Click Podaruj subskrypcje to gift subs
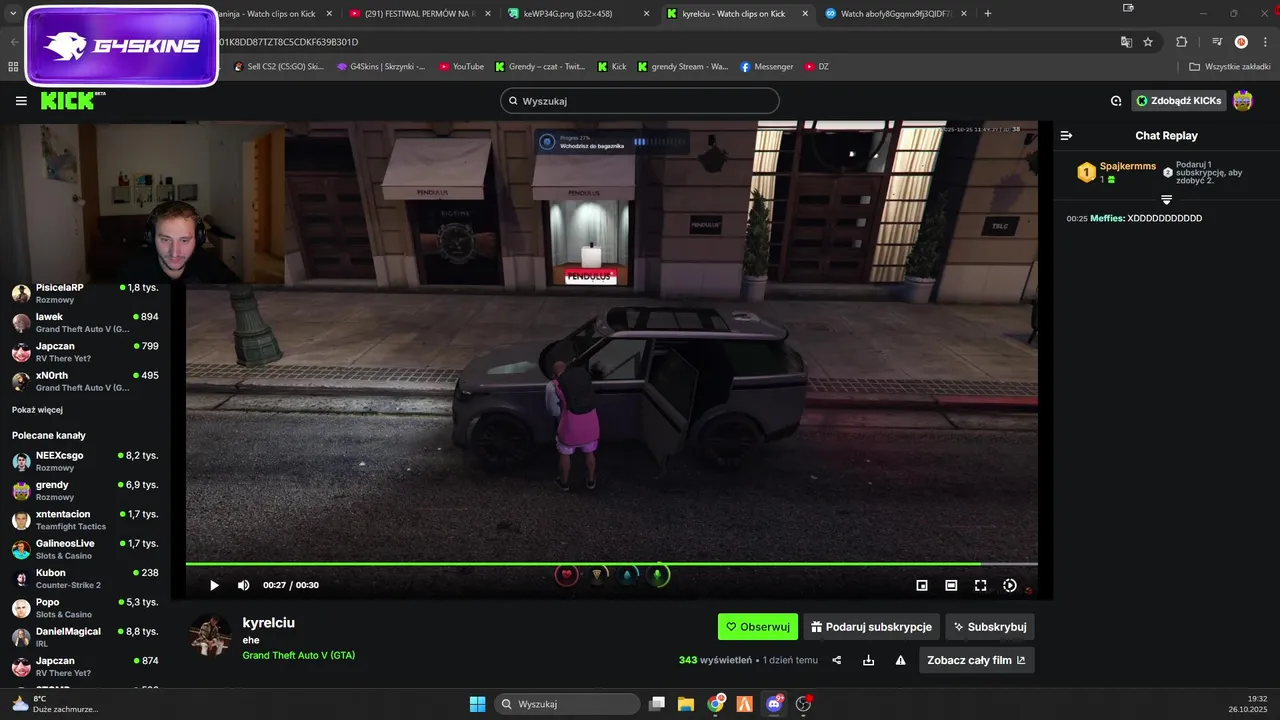 [871, 627]
